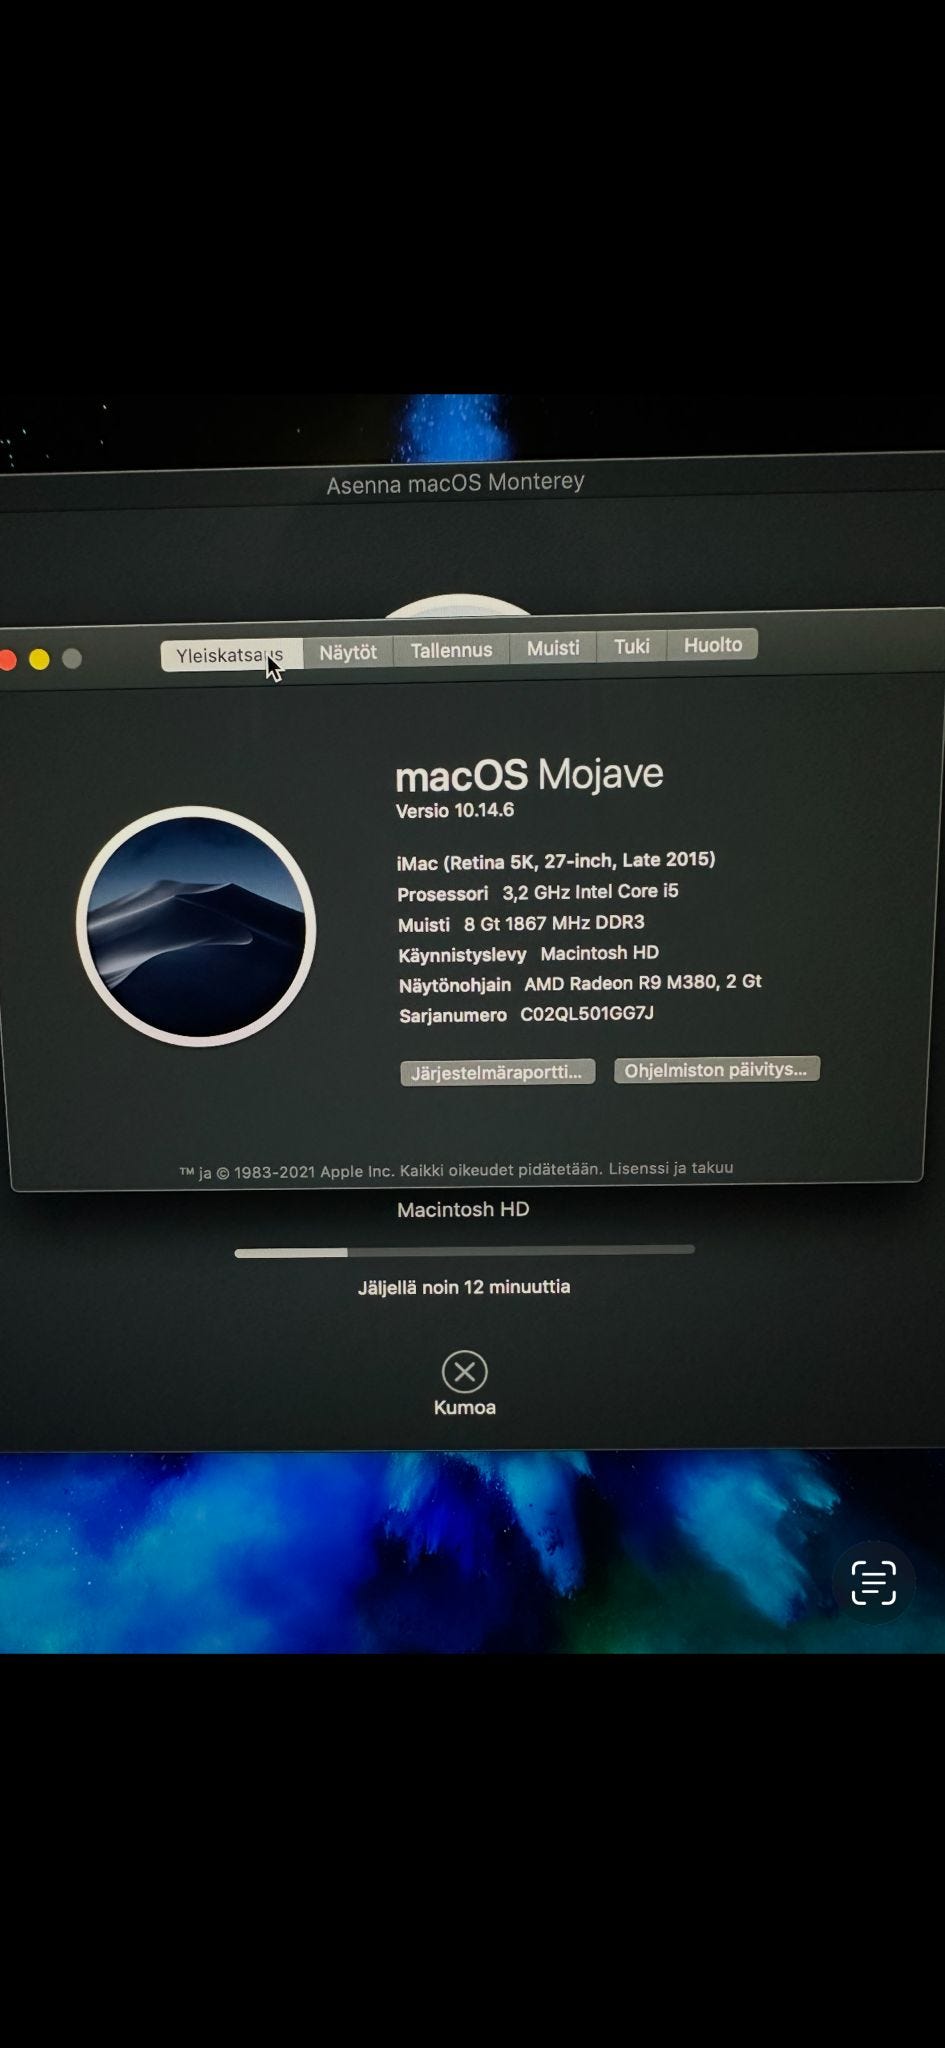Click the Monterey install progress bar
The image size is (945, 2048).
[x=464, y=1251]
